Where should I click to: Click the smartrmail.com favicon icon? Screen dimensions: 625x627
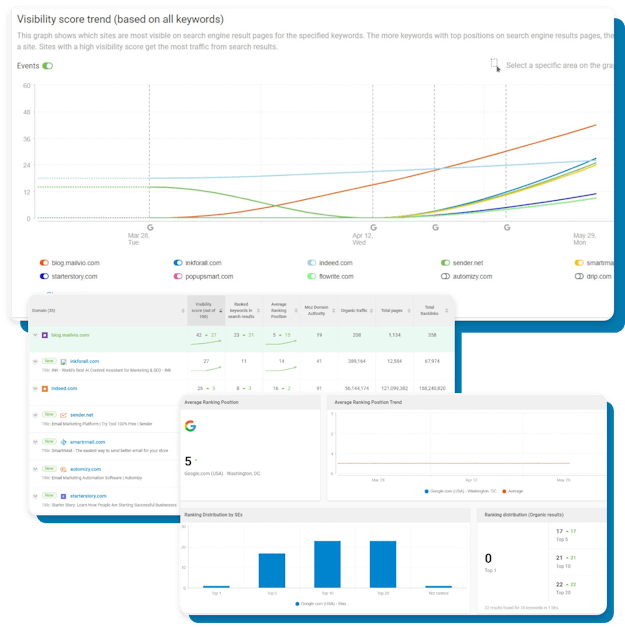point(62,441)
